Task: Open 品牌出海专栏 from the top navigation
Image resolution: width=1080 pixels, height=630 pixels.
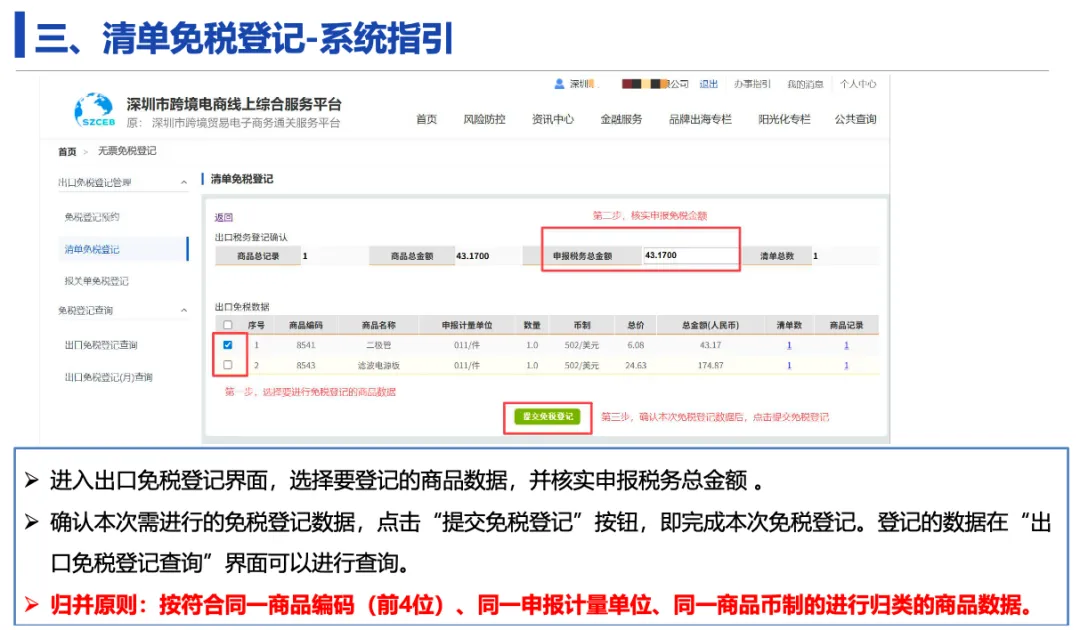Action: [x=700, y=119]
